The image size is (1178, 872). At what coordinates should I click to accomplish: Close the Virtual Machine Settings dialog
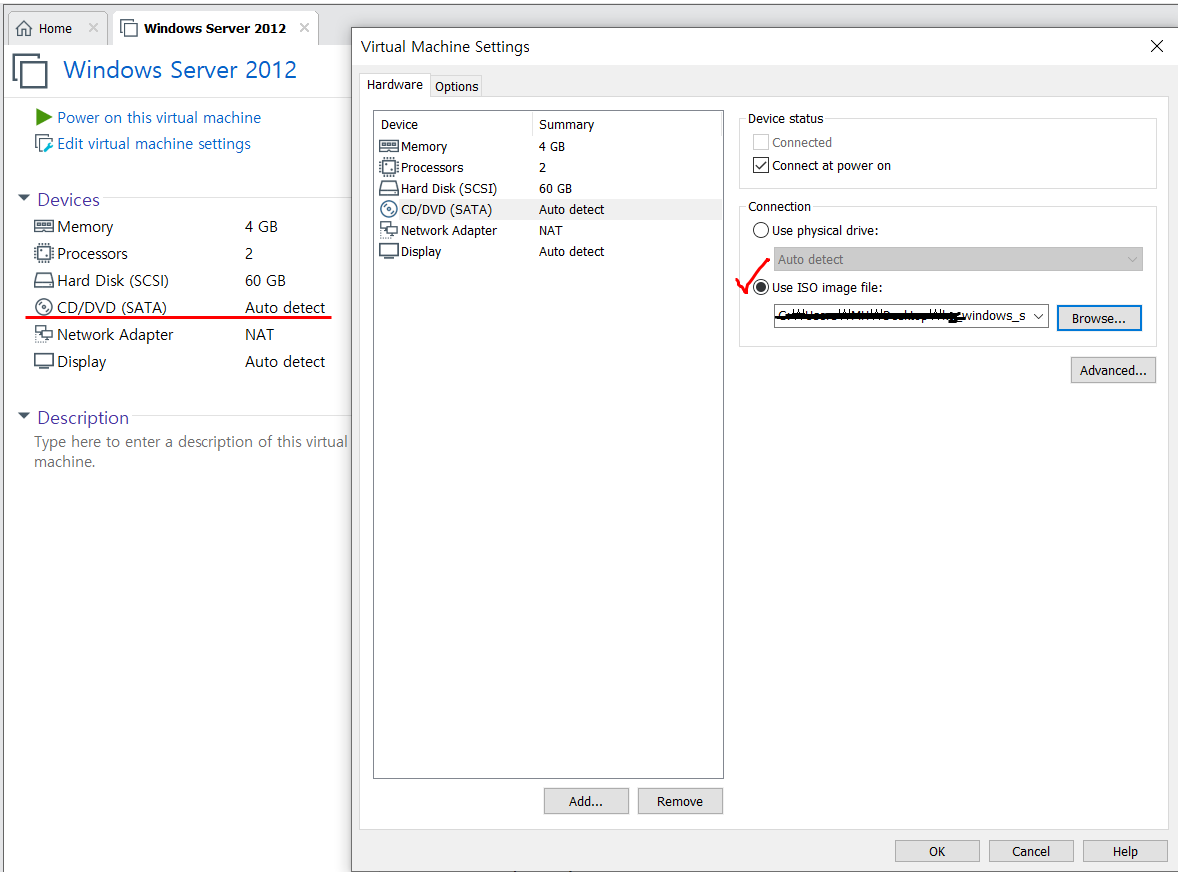coord(1157,47)
